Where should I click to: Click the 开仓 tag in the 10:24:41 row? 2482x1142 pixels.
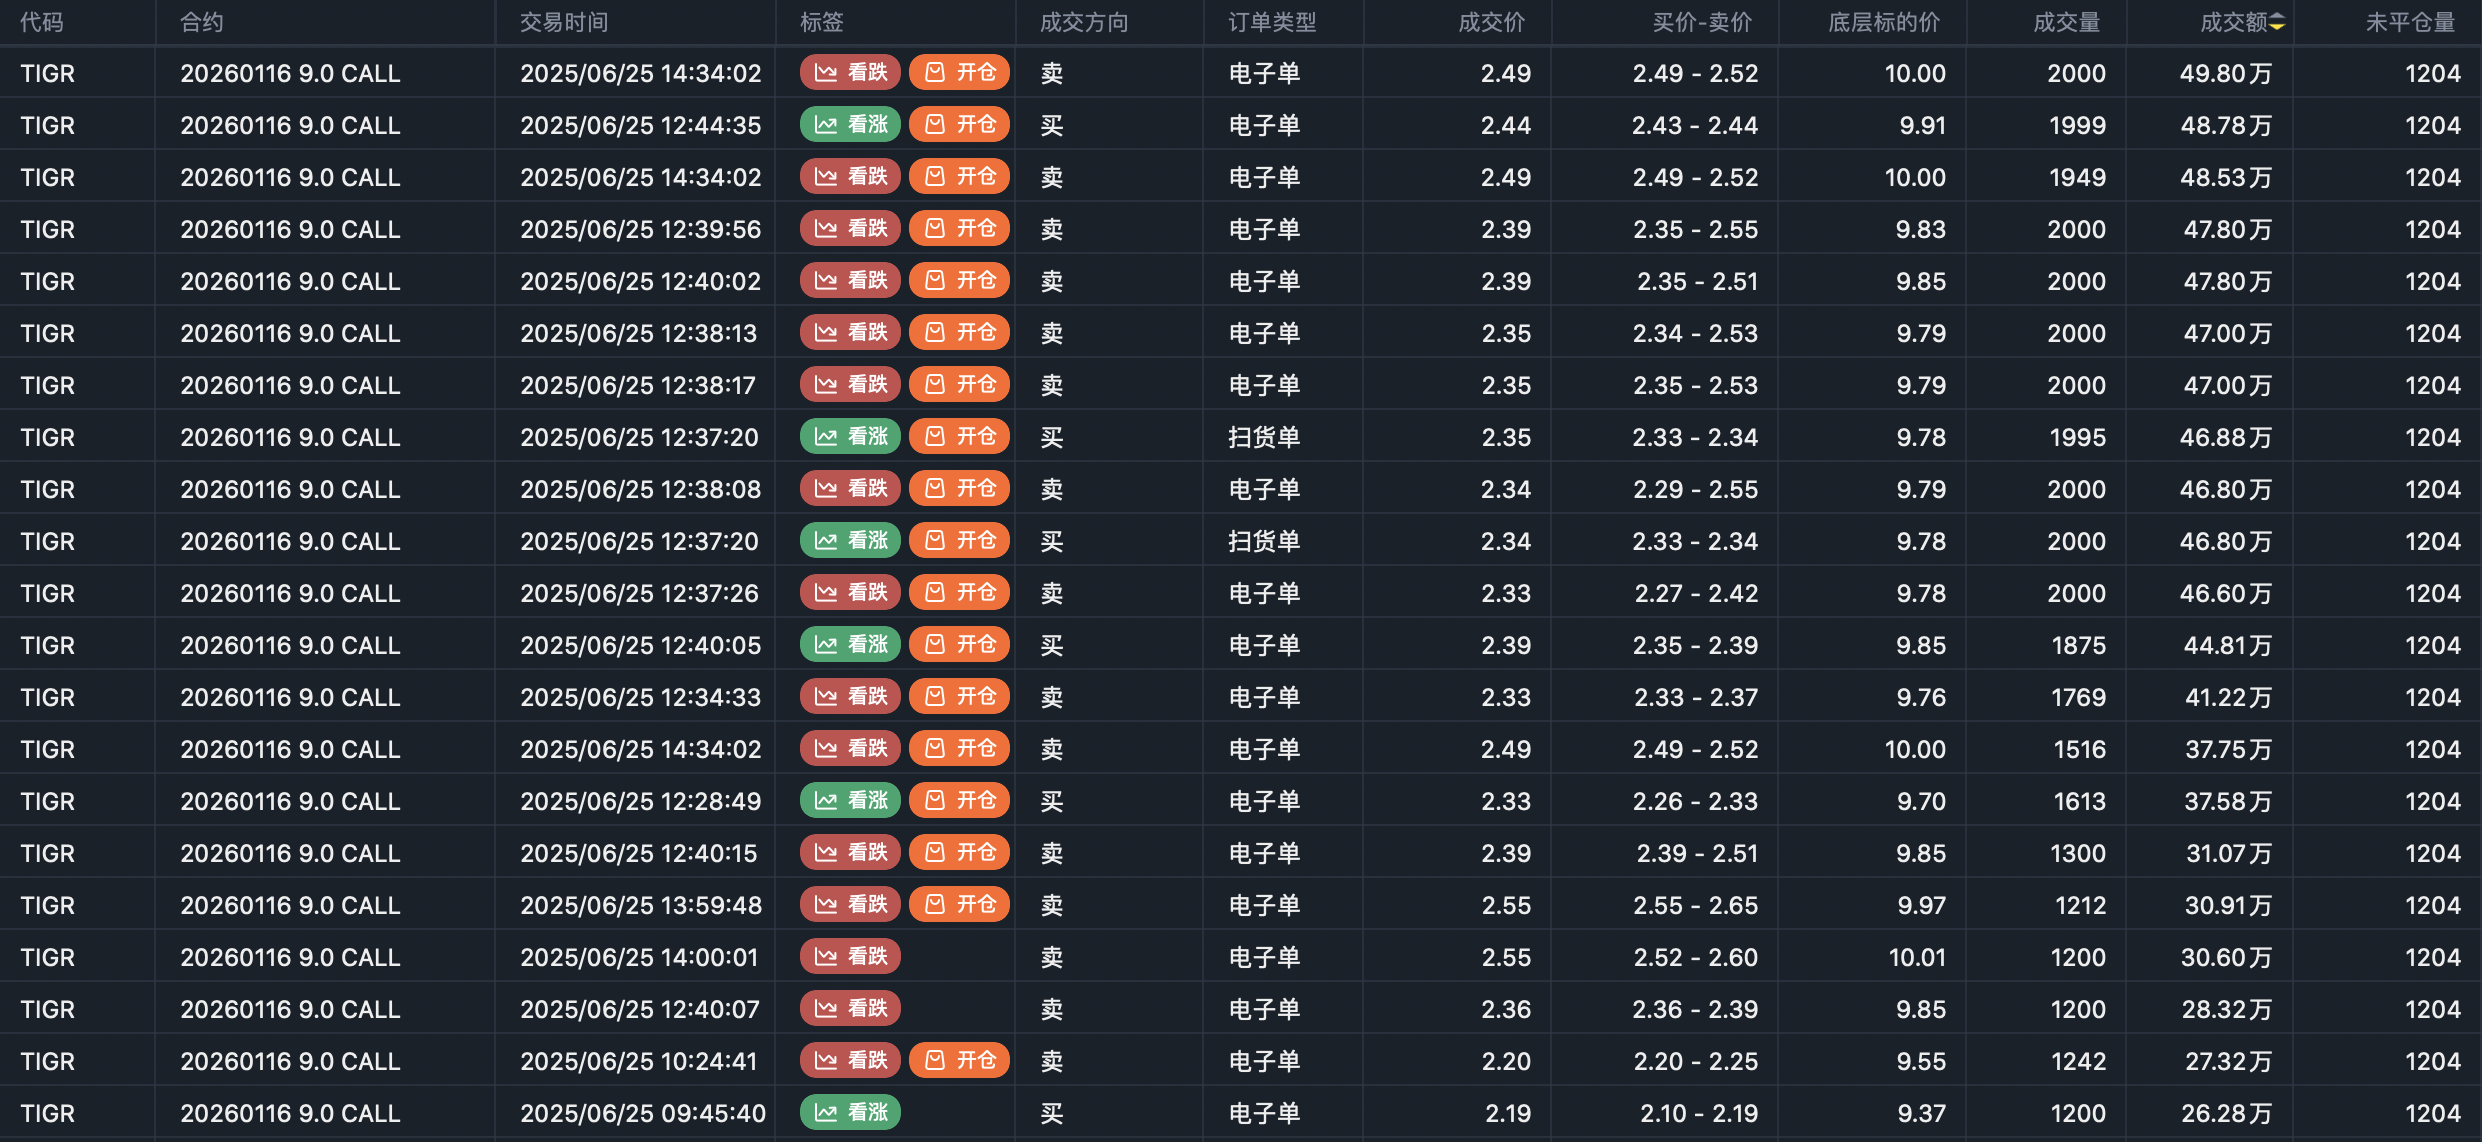tap(960, 1061)
